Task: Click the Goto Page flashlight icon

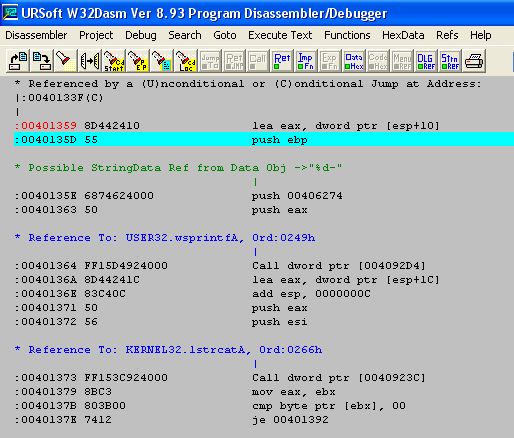Action: click(162, 61)
